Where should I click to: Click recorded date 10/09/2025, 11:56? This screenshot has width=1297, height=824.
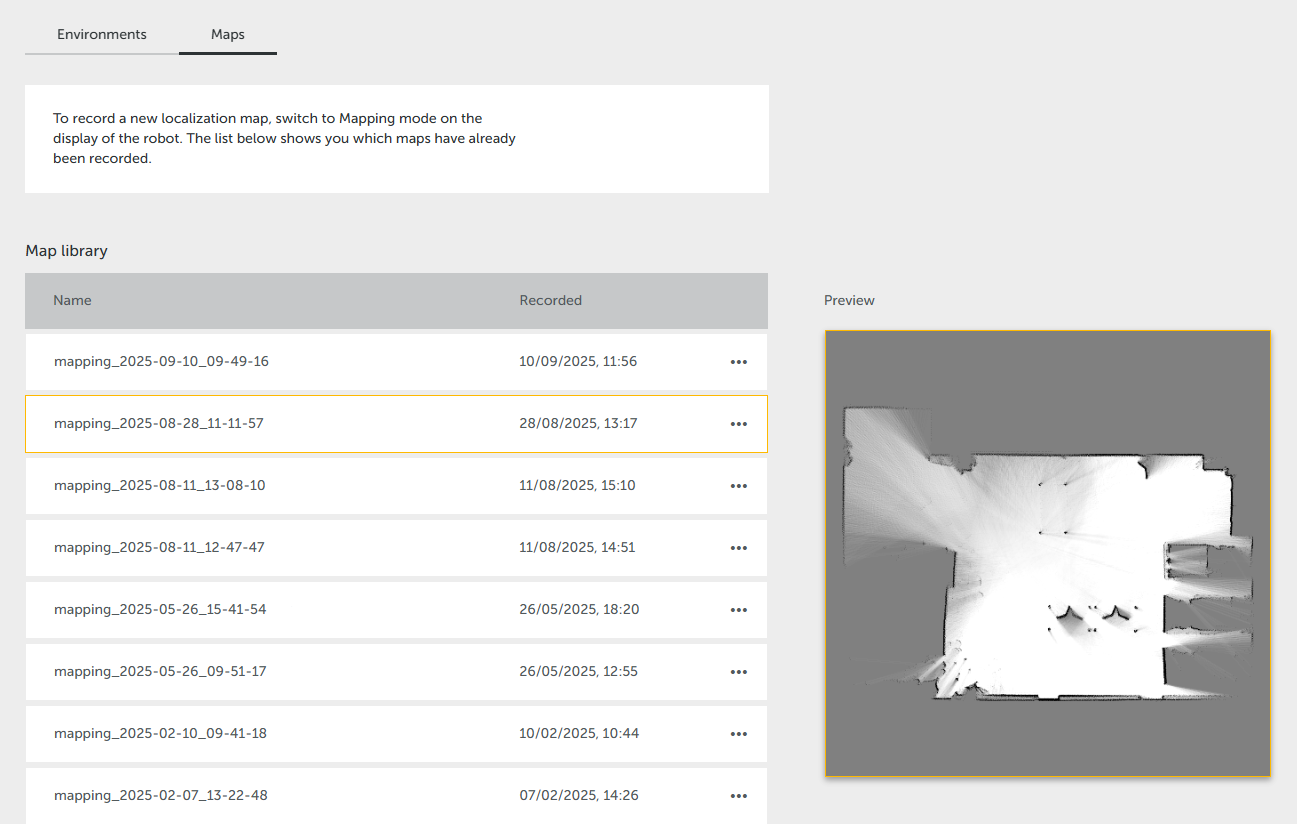coord(578,362)
